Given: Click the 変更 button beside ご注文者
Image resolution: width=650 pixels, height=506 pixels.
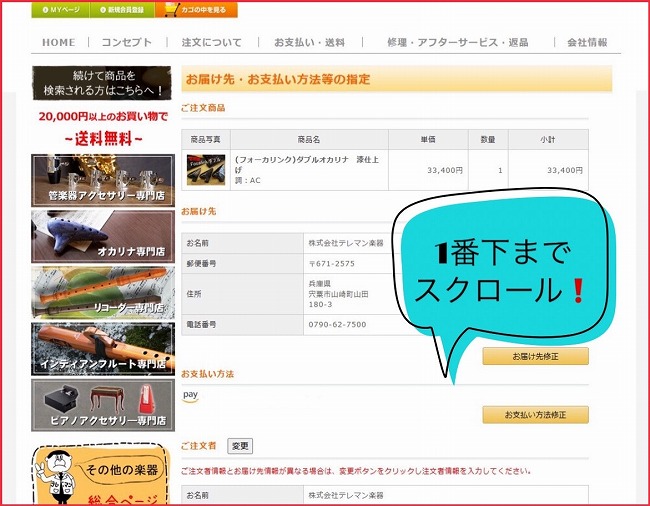Looking at the screenshot, I should pos(240,446).
